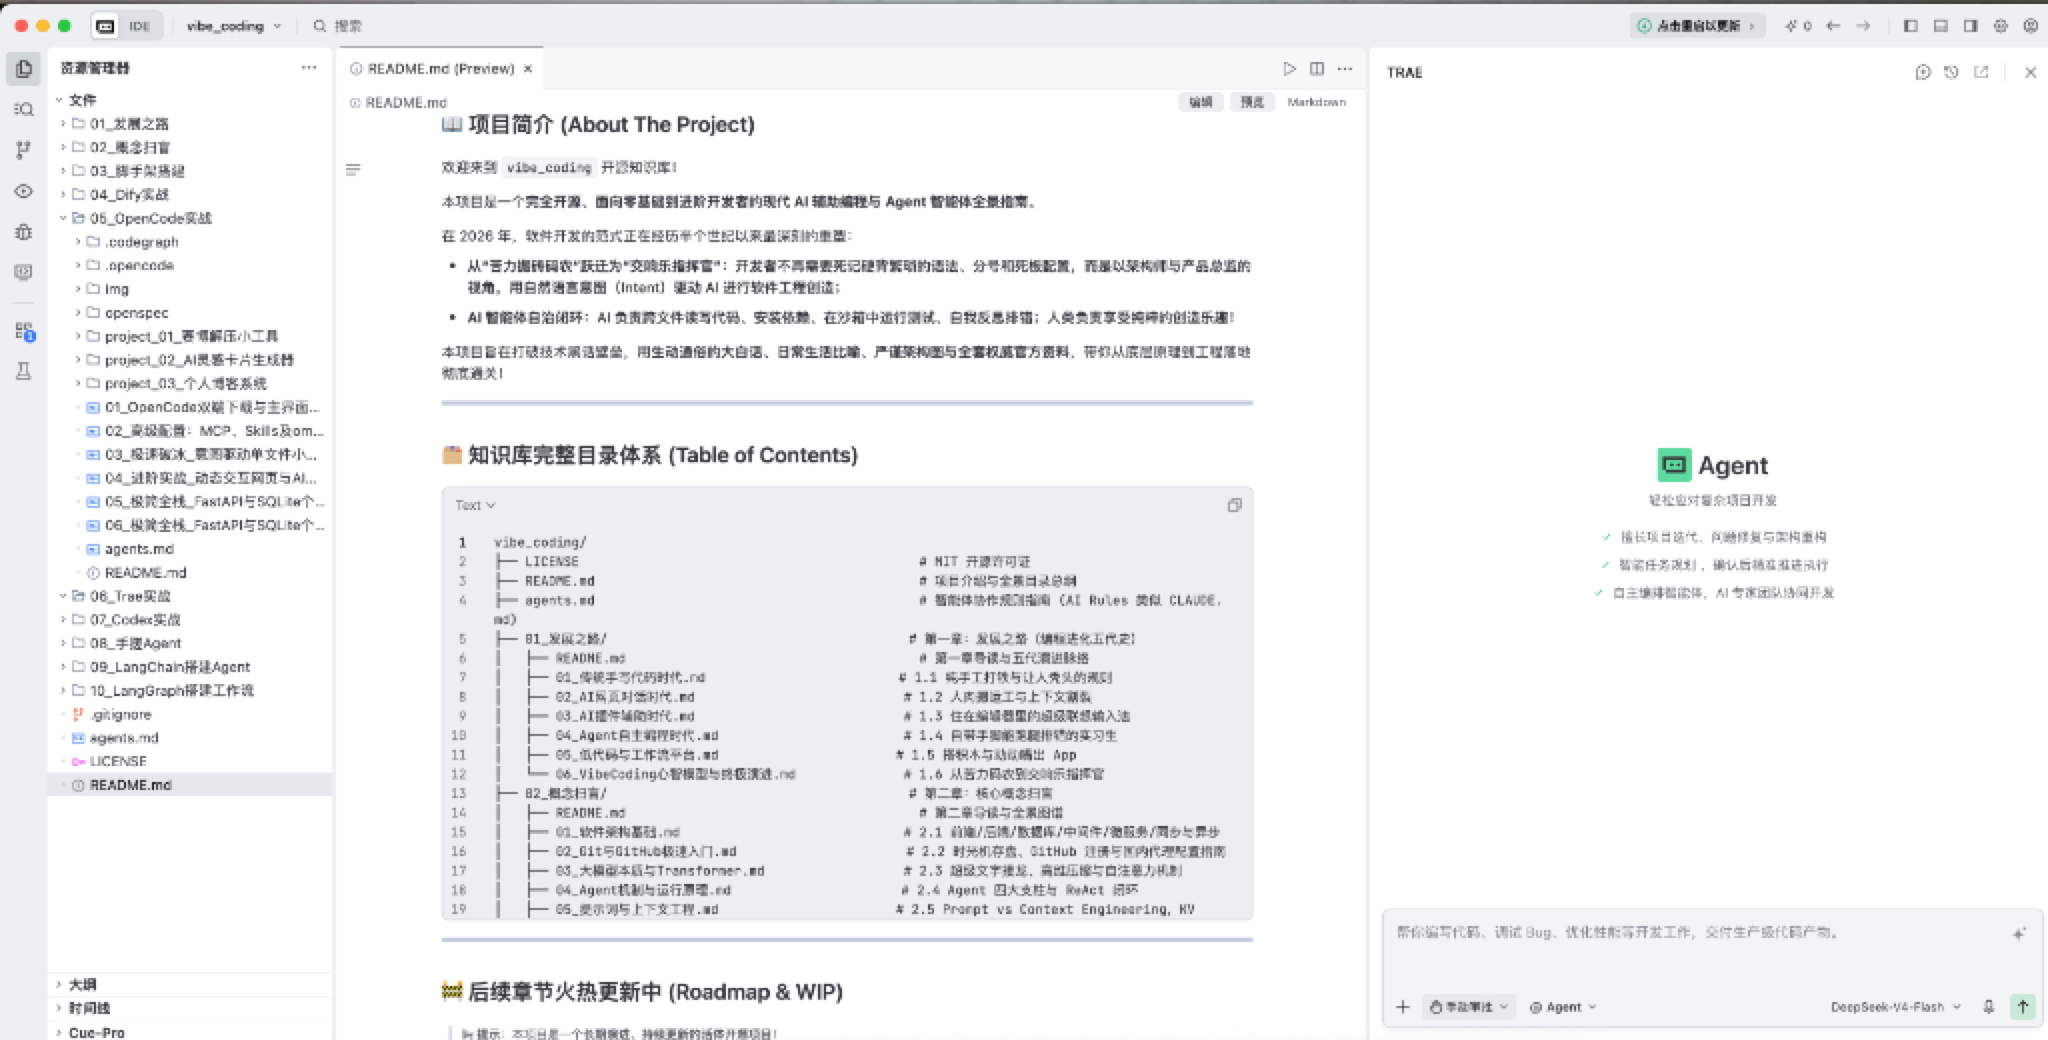Viewport: 2048px width, 1040px height.
Task: Open Extensions icon with badge 1
Action: (x=24, y=331)
